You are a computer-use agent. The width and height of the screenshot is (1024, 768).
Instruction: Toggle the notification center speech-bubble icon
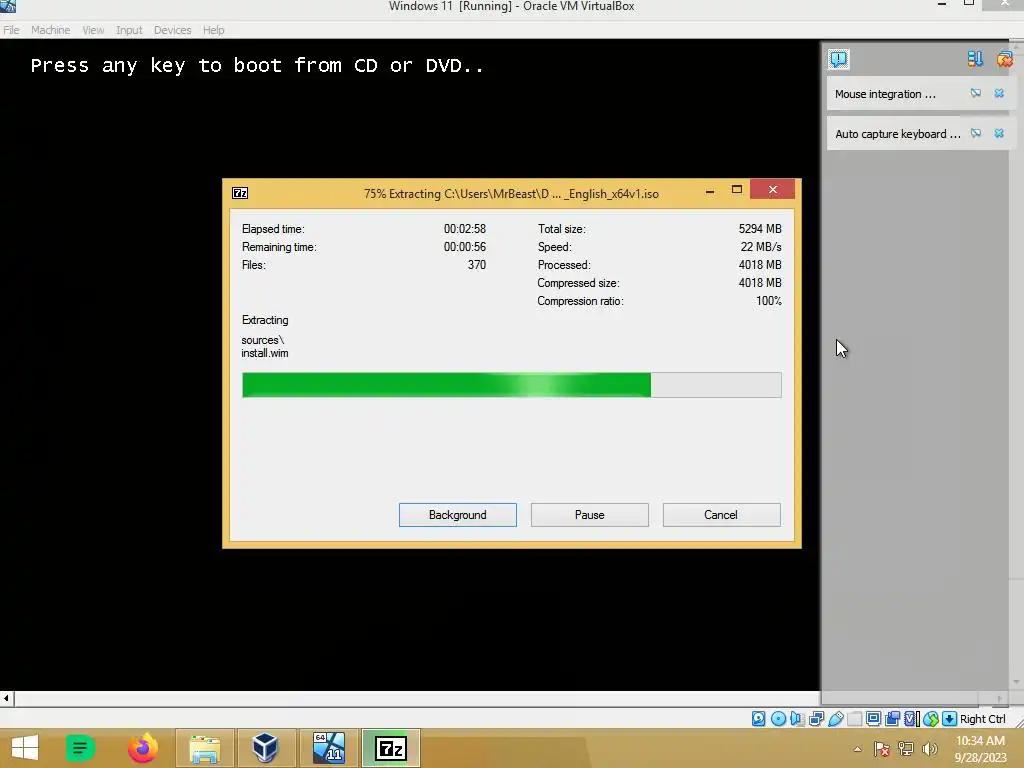click(839, 59)
